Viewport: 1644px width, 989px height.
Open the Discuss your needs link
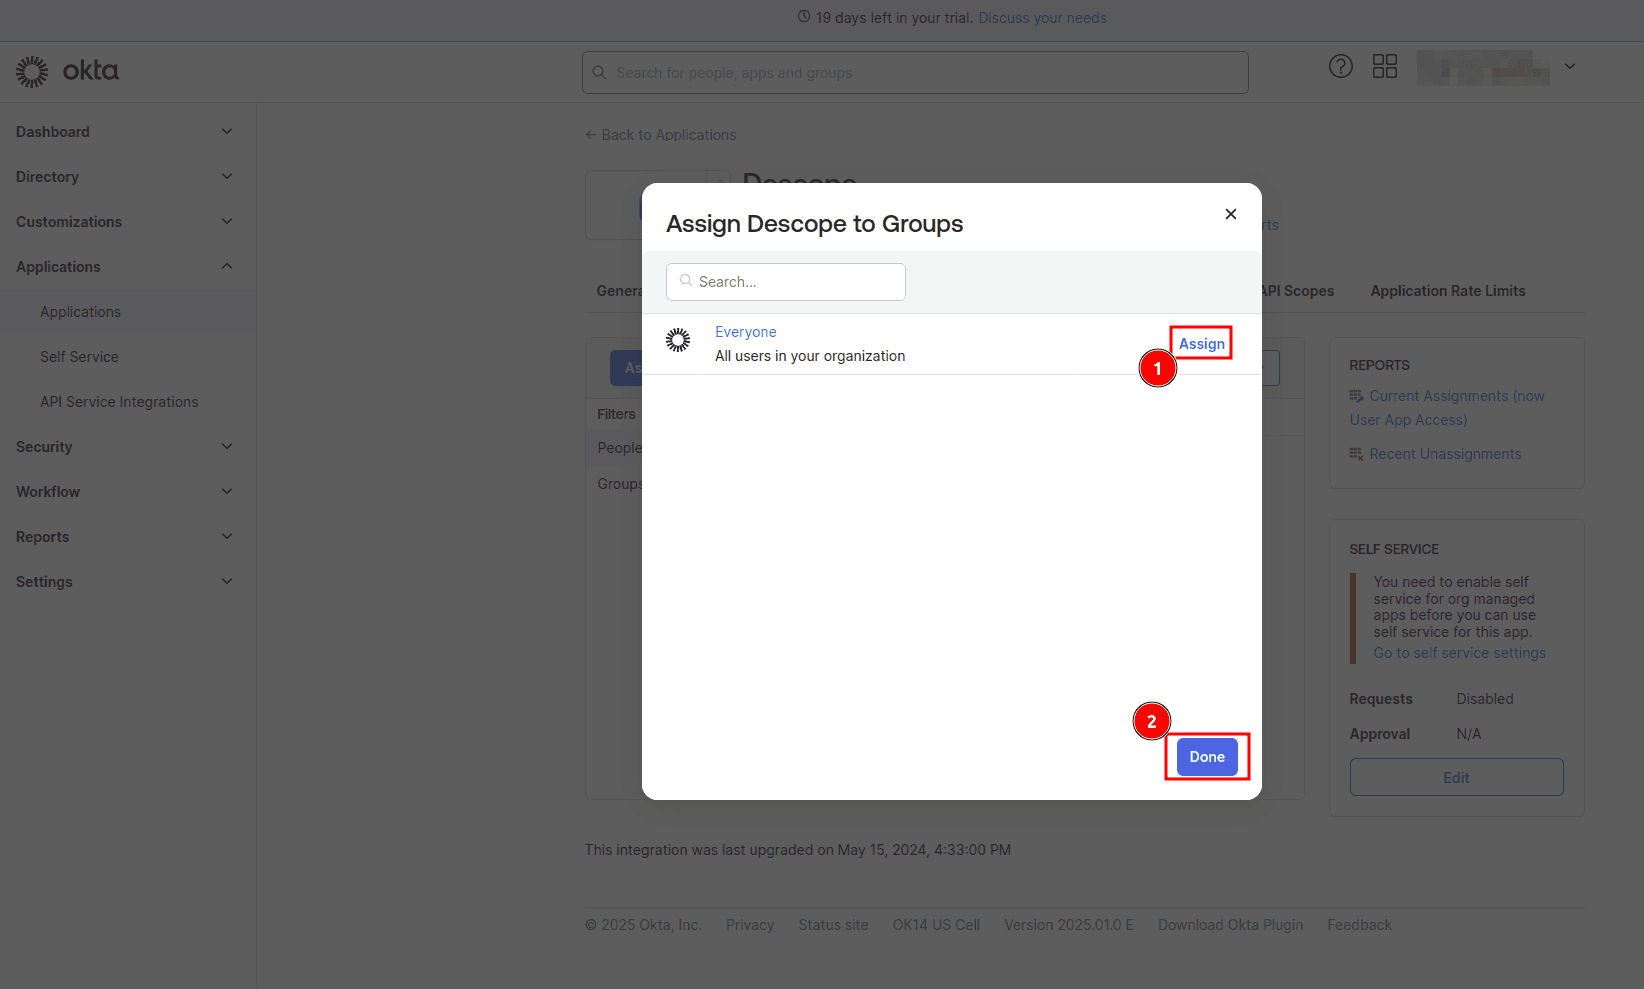1042,18
